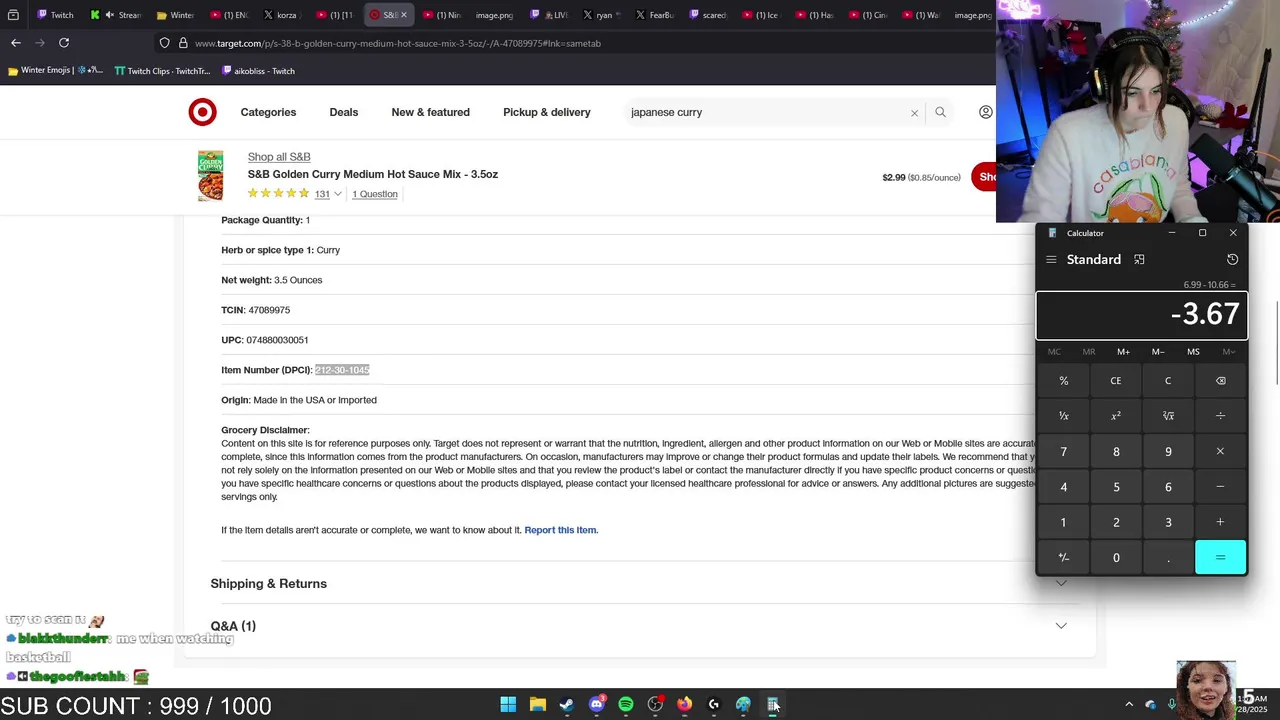The height and width of the screenshot is (720, 1280).
Task: Open the New & featured menu
Action: pos(430,112)
